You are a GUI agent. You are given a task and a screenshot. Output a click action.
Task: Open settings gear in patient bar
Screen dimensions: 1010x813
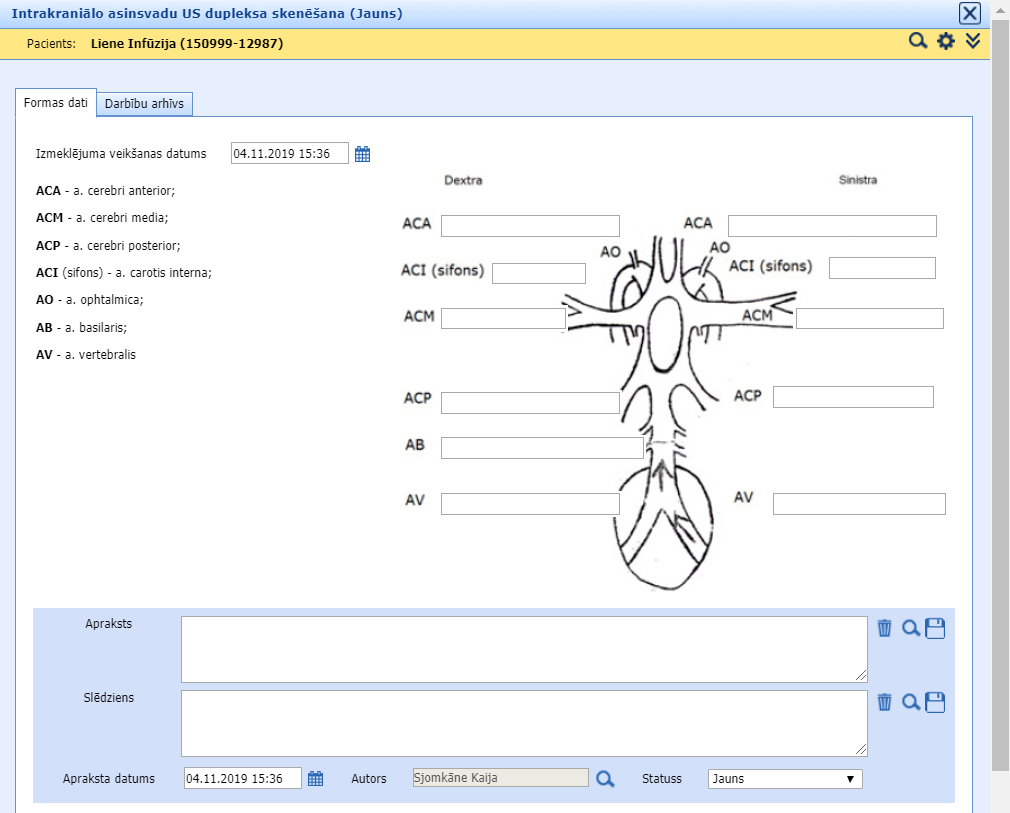tap(946, 42)
